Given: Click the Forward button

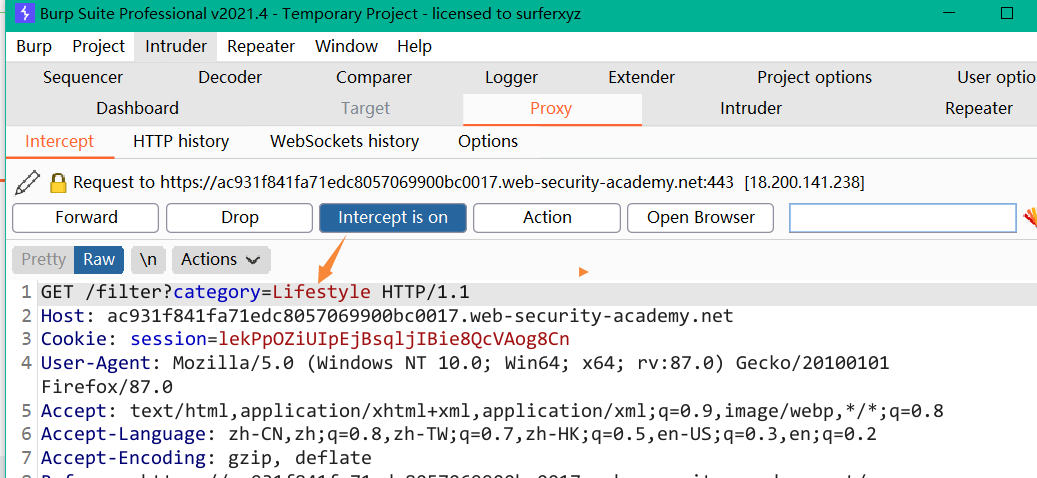Looking at the screenshot, I should tap(85, 218).
